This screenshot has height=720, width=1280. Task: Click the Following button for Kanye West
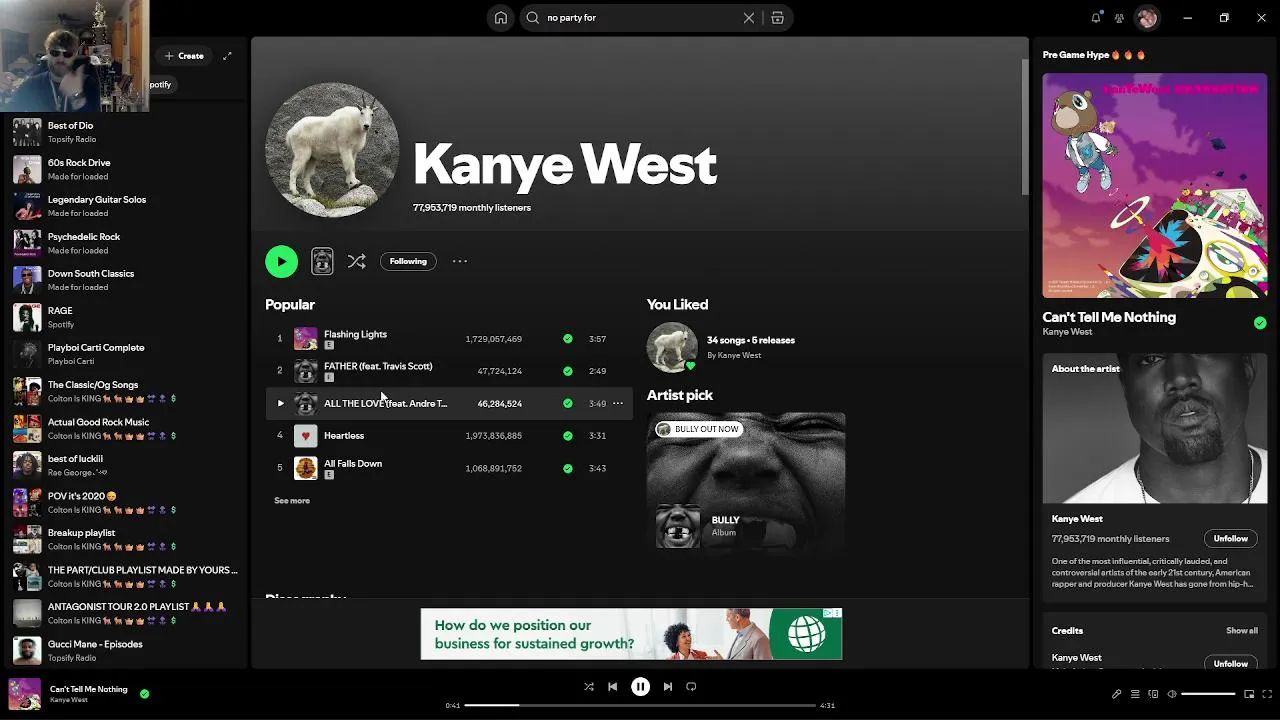408,261
